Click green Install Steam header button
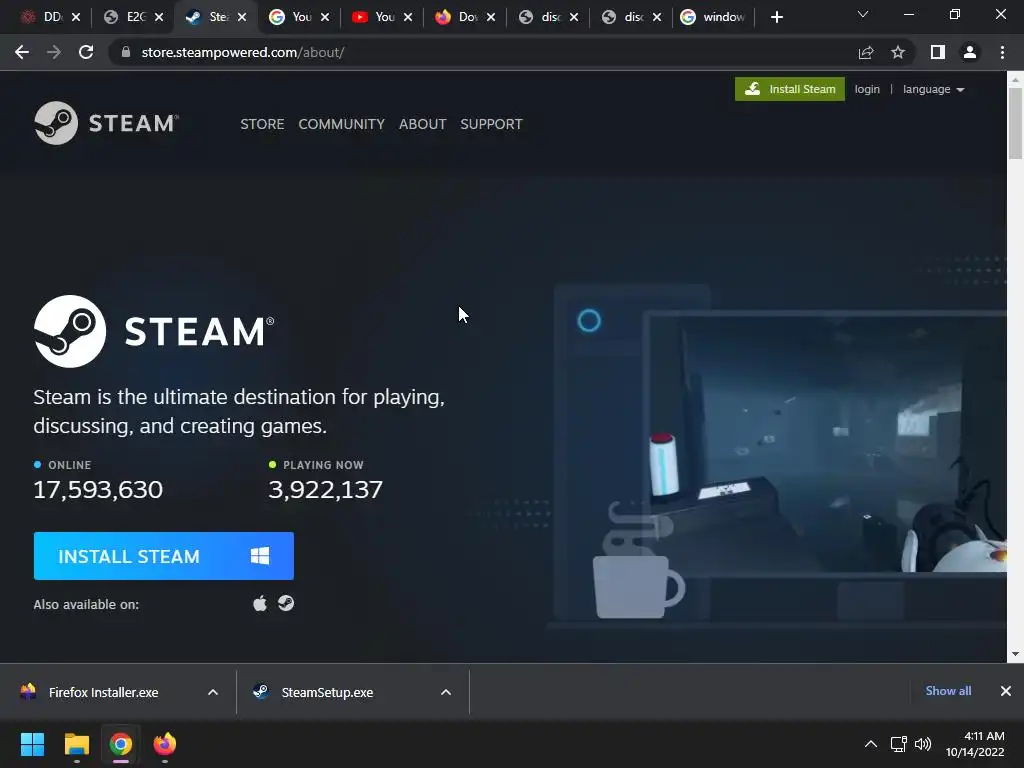The width and height of the screenshot is (1024, 768). pyautogui.click(x=790, y=89)
